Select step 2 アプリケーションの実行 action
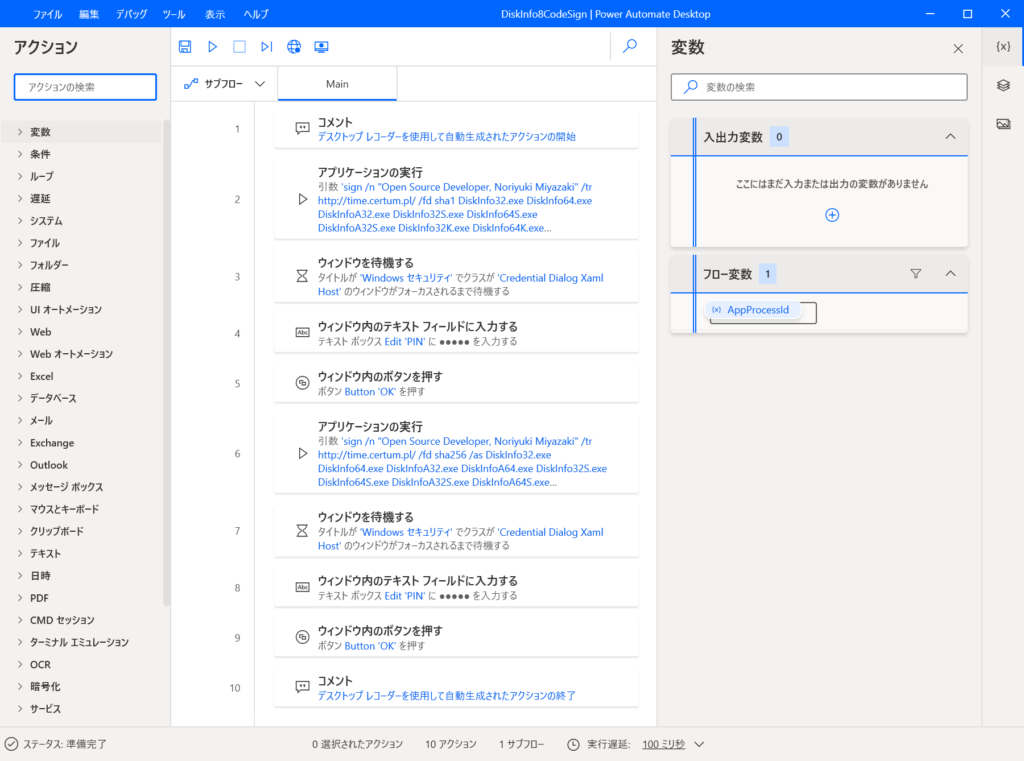 456,199
